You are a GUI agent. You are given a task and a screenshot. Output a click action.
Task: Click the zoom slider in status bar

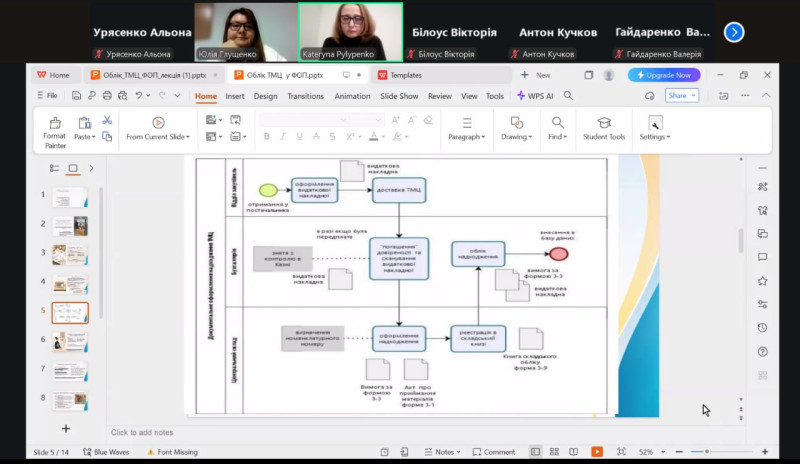coord(706,452)
